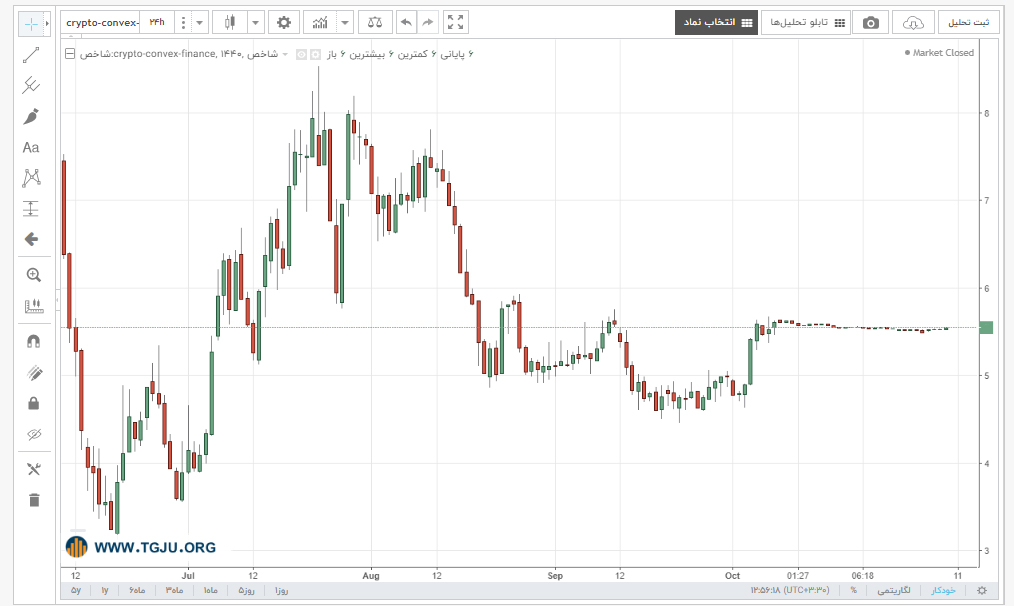Select the trend line drawing tool

30,55
